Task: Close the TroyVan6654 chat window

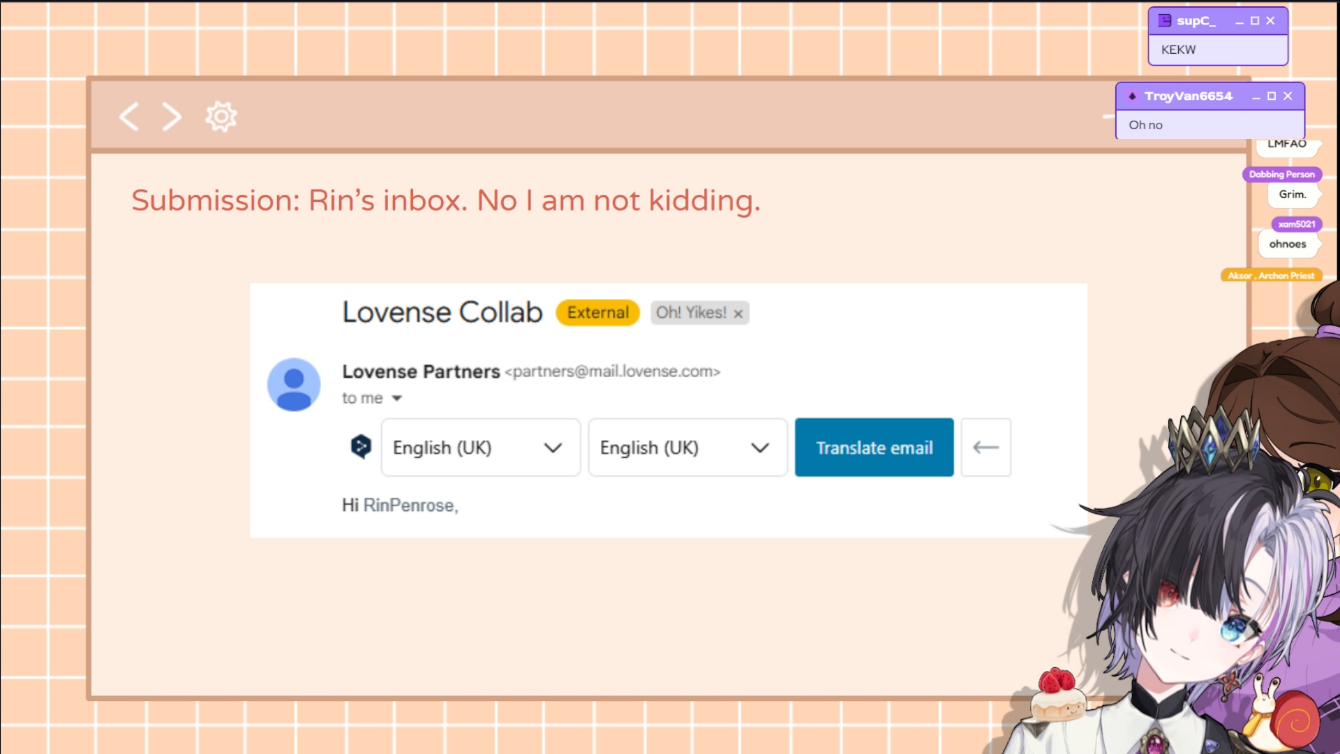Action: pos(1288,96)
